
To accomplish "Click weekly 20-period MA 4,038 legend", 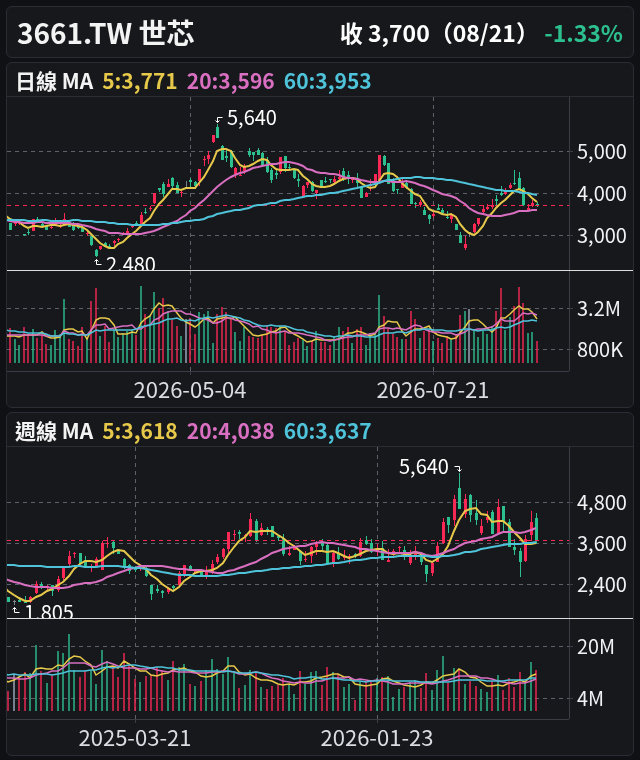I will (231, 431).
